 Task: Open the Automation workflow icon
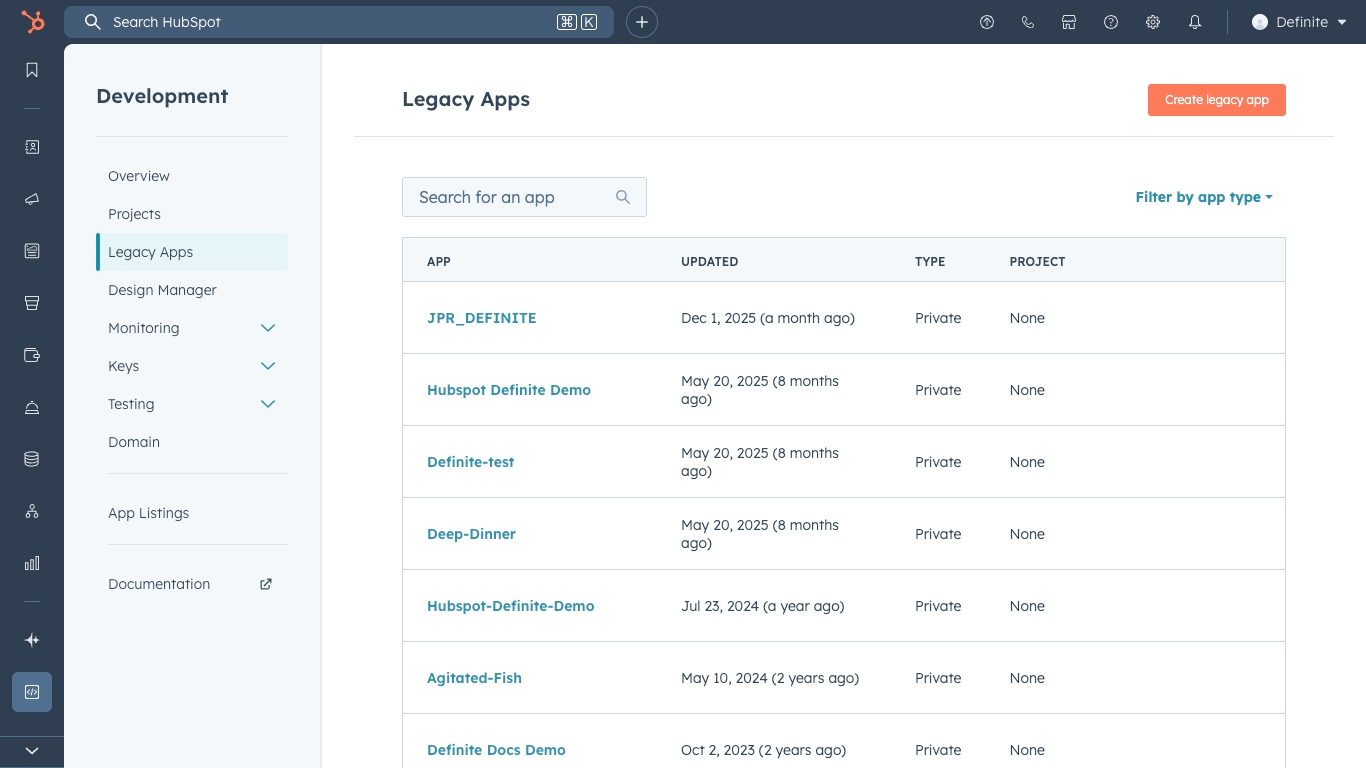[x=32, y=511]
